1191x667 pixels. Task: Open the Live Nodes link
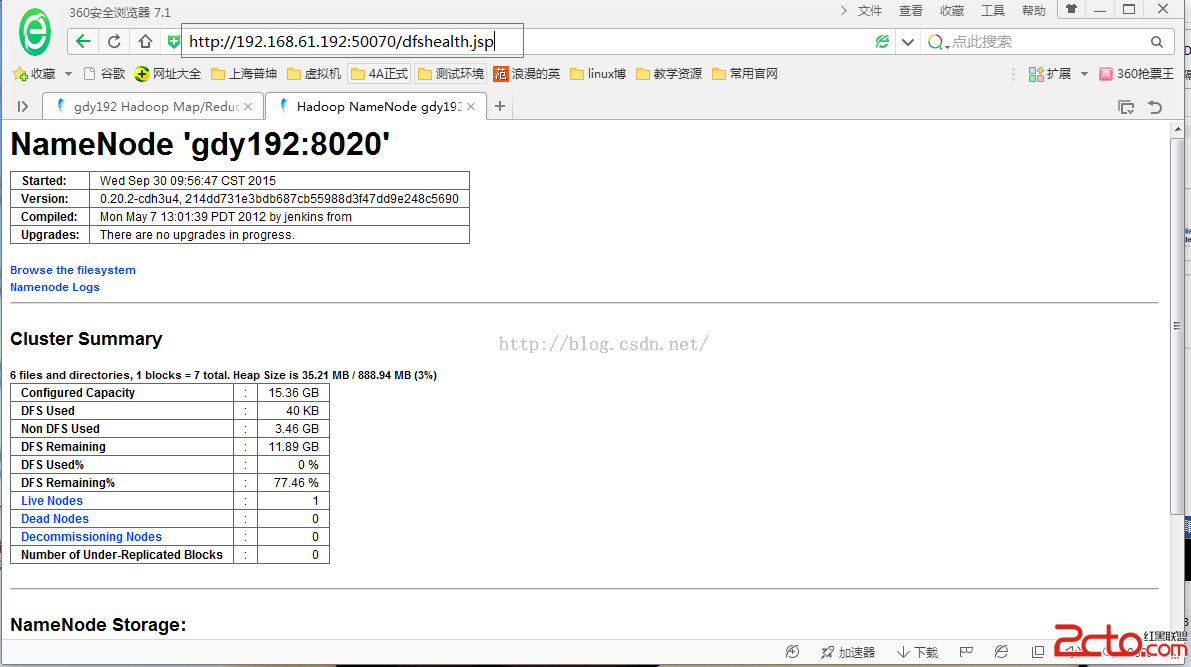52,501
